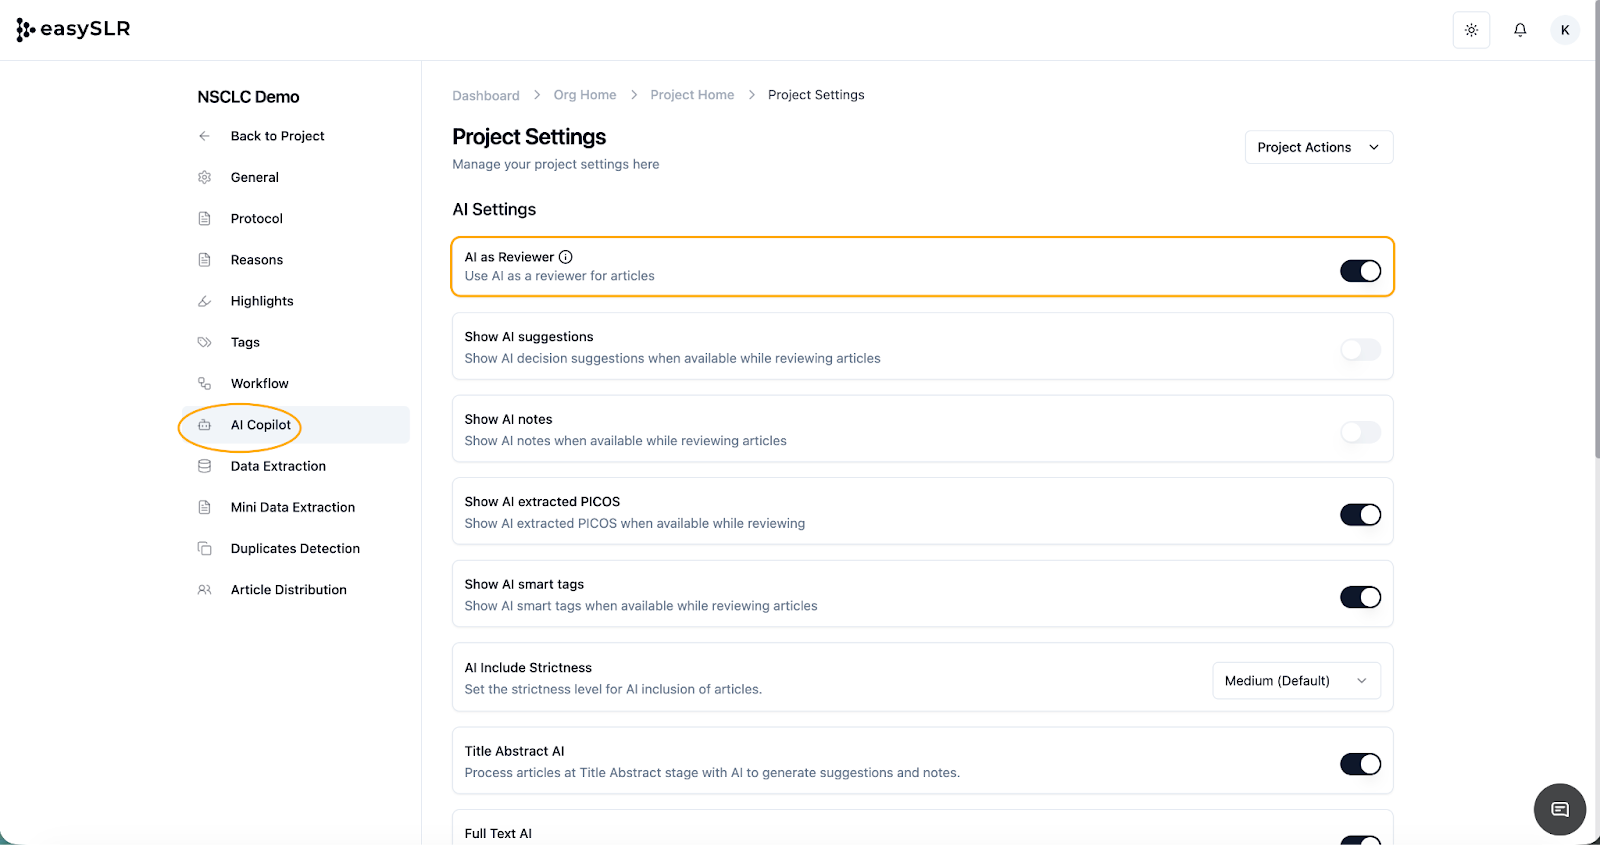Toggle the light/dark theme sun icon
The height and width of the screenshot is (845, 1600).
pyautogui.click(x=1471, y=30)
